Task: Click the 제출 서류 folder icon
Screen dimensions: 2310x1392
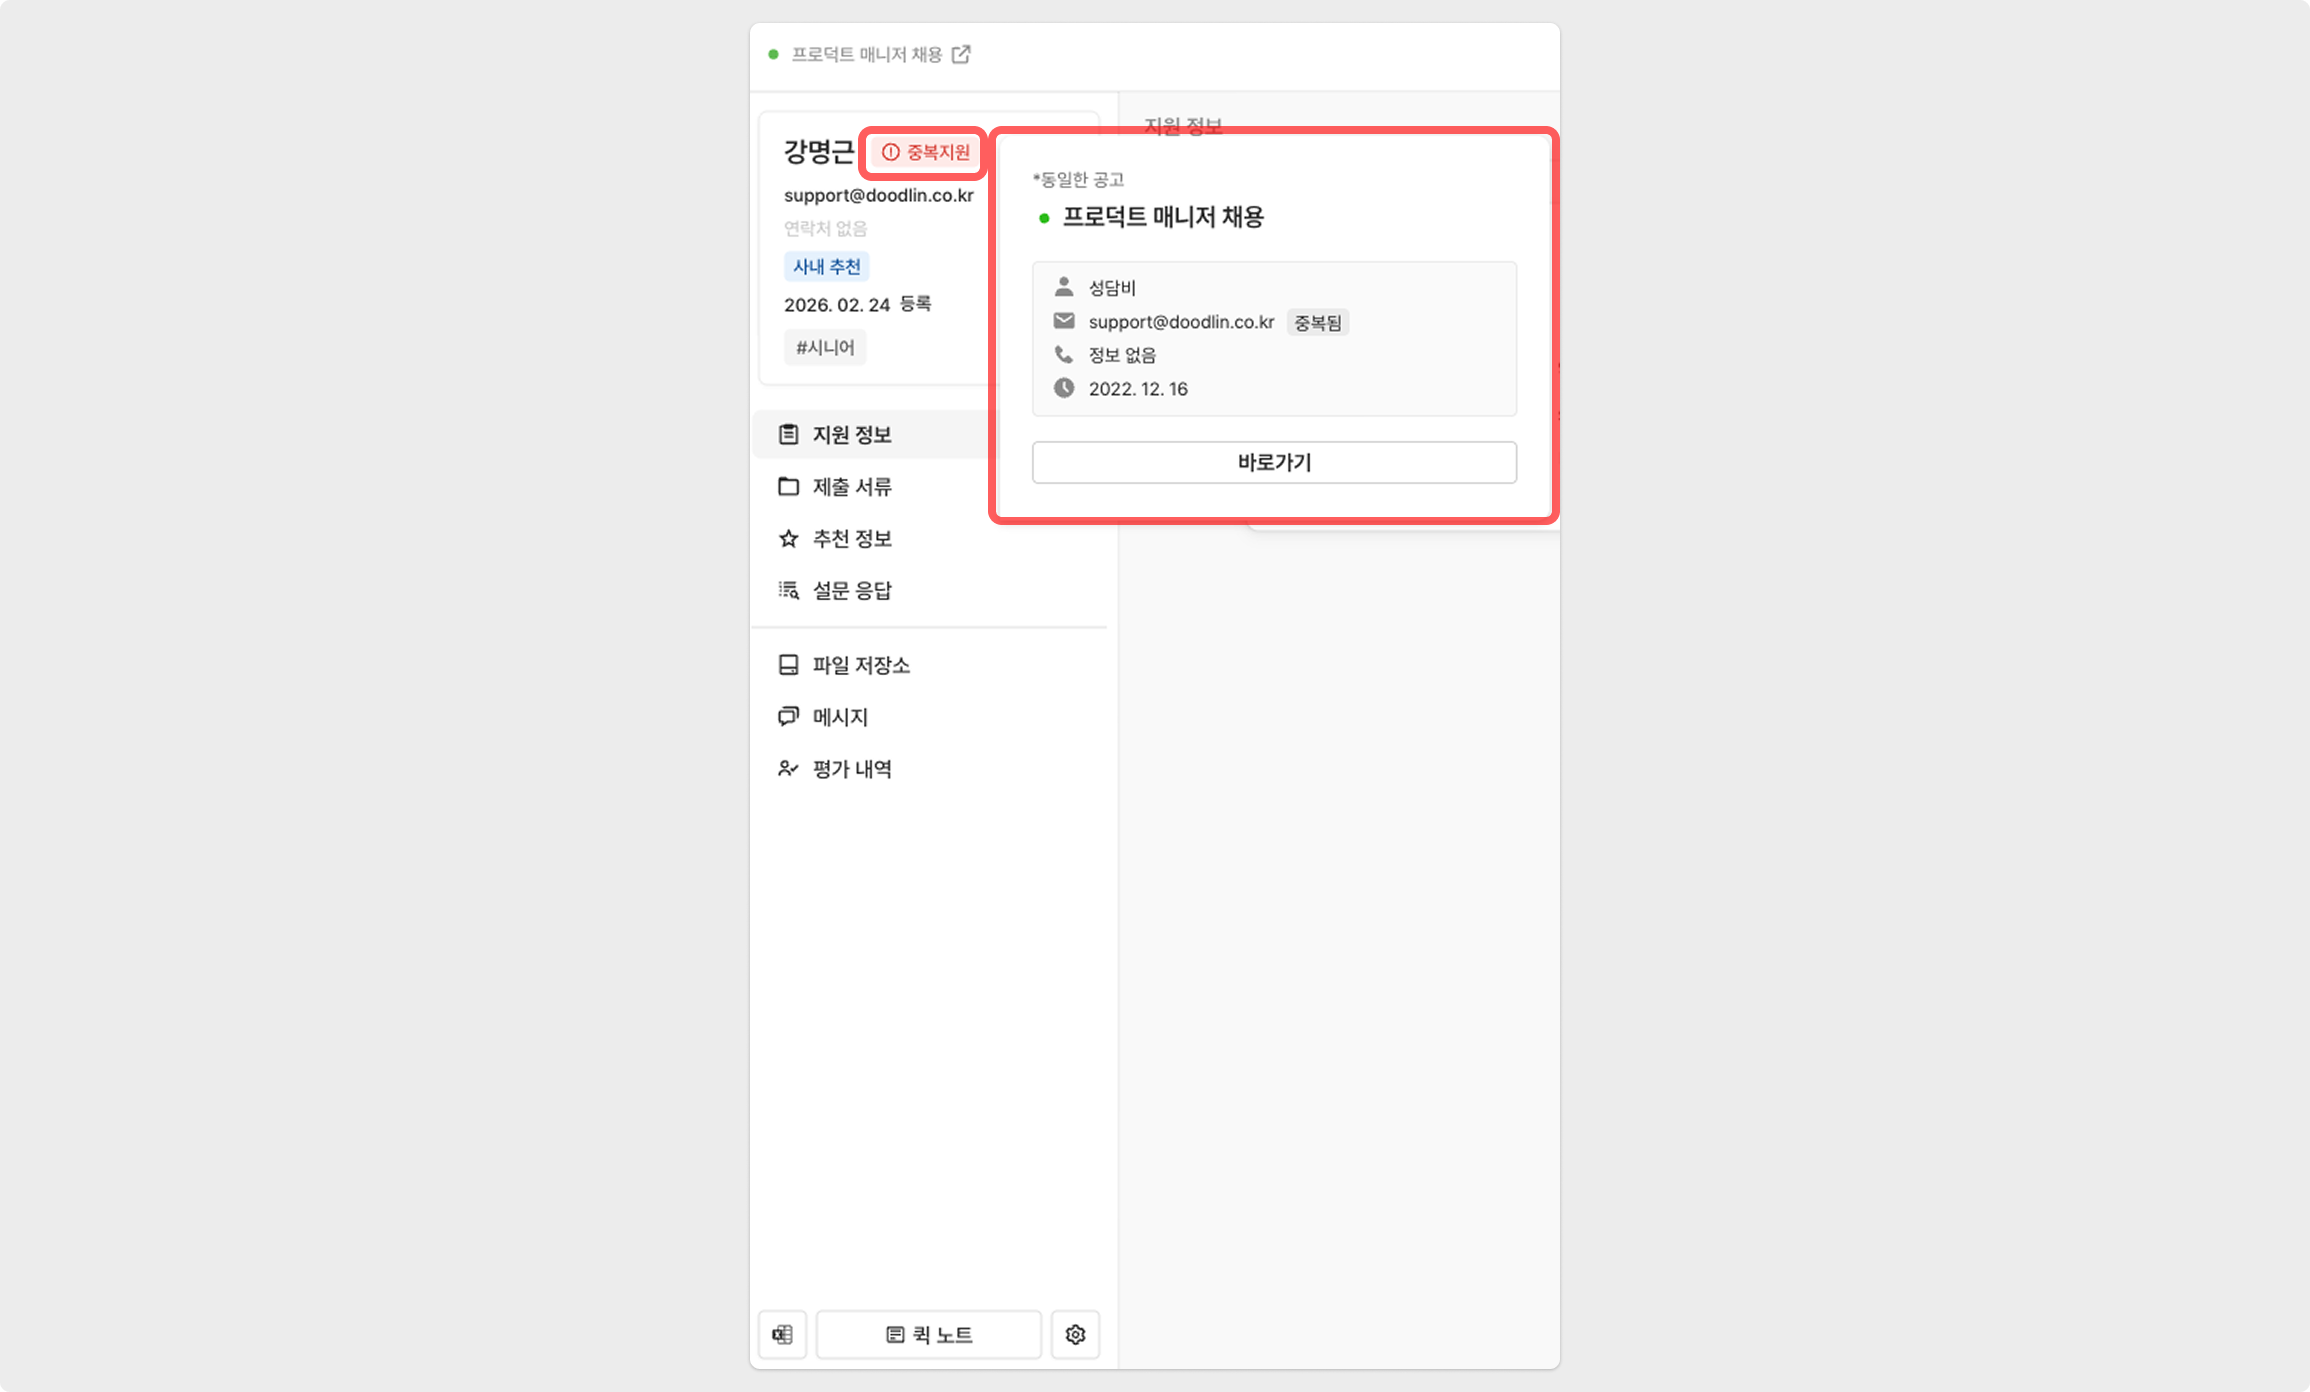Action: 788,486
